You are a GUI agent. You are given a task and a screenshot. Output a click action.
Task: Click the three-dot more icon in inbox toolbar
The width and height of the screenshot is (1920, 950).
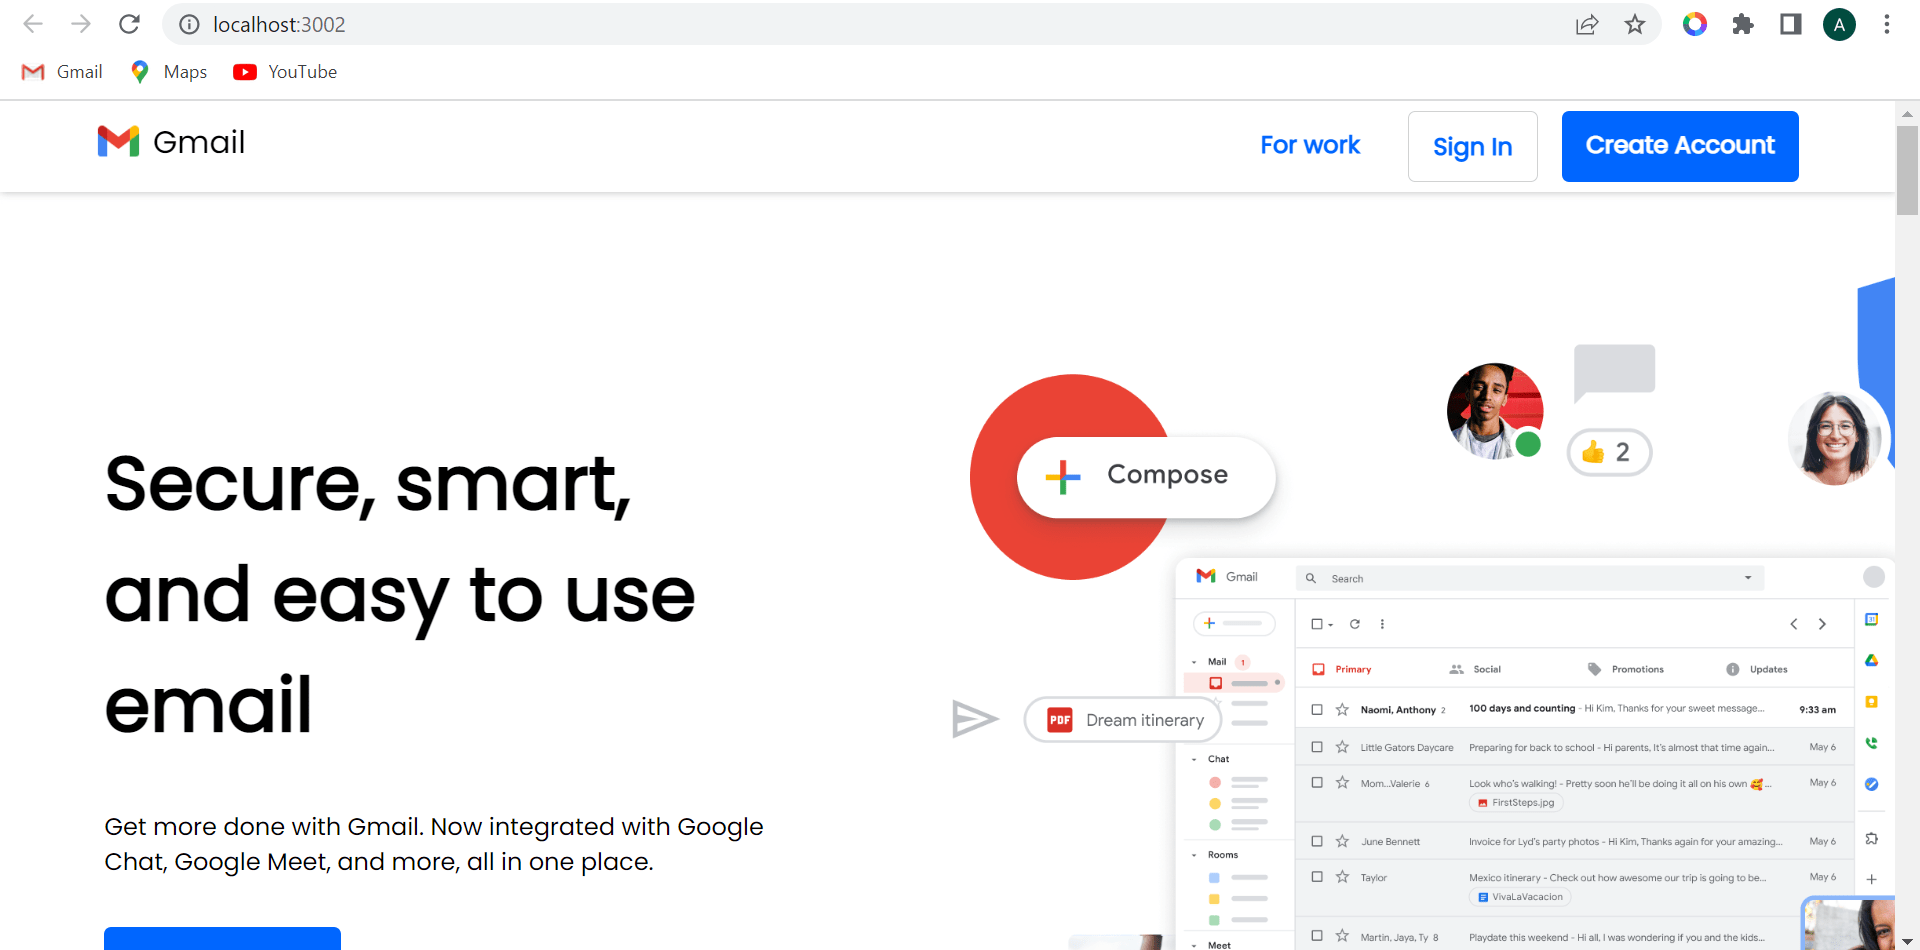click(1382, 624)
